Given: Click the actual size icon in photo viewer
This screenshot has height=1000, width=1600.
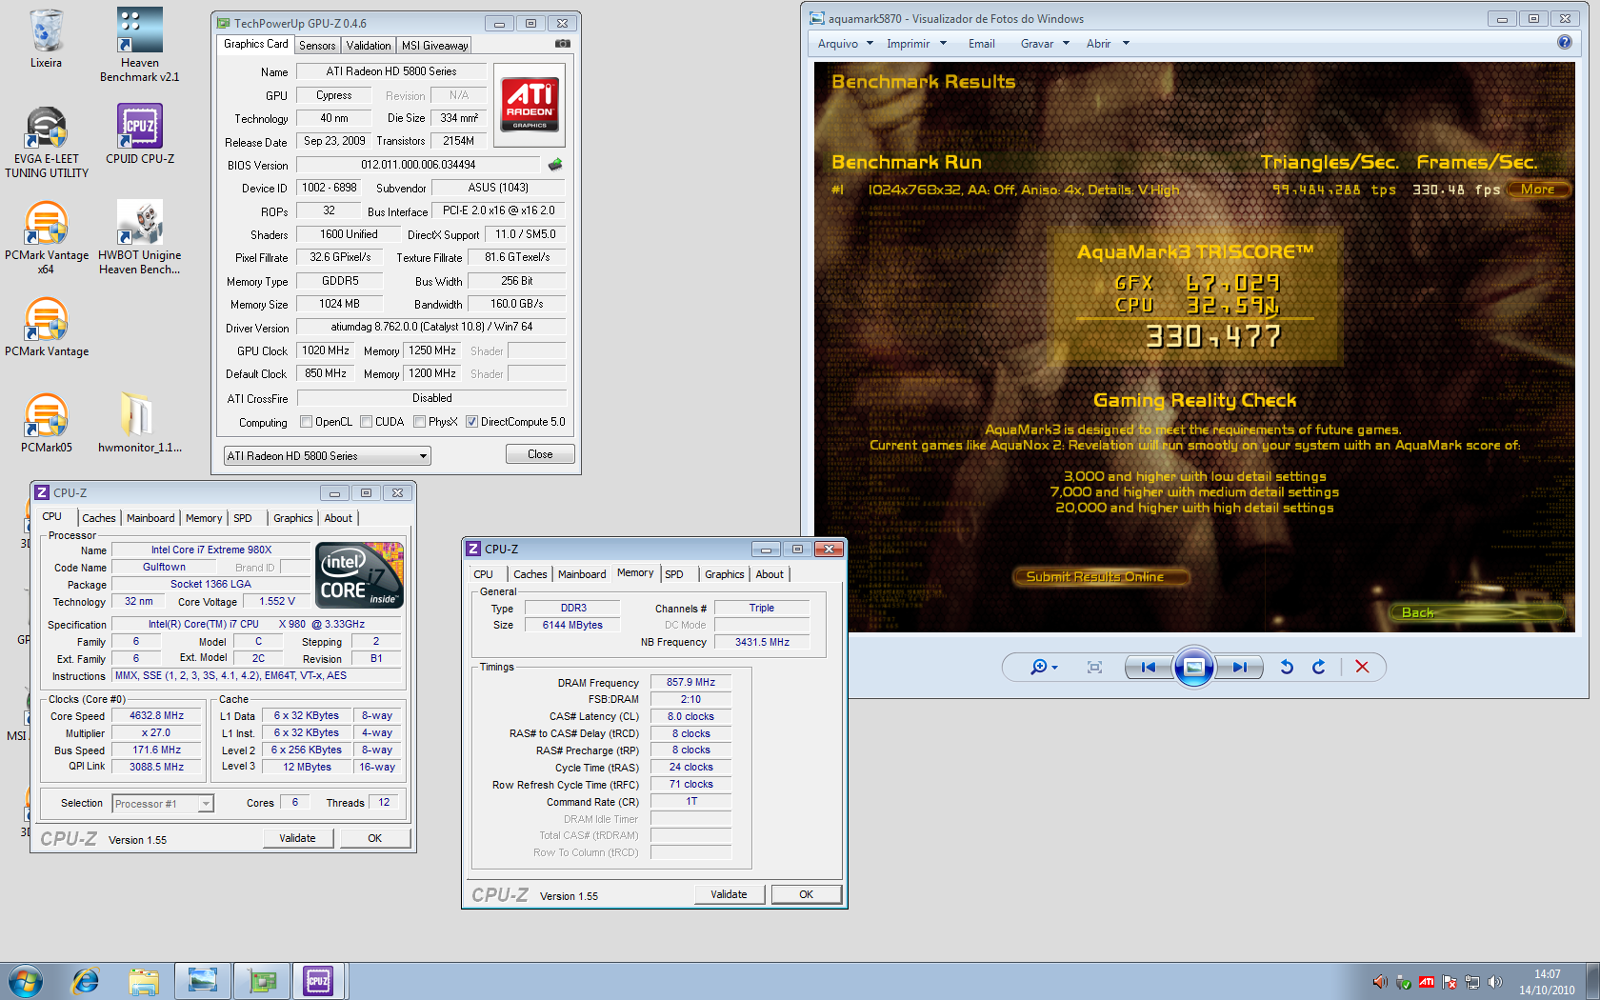Looking at the screenshot, I should pyautogui.click(x=1094, y=667).
